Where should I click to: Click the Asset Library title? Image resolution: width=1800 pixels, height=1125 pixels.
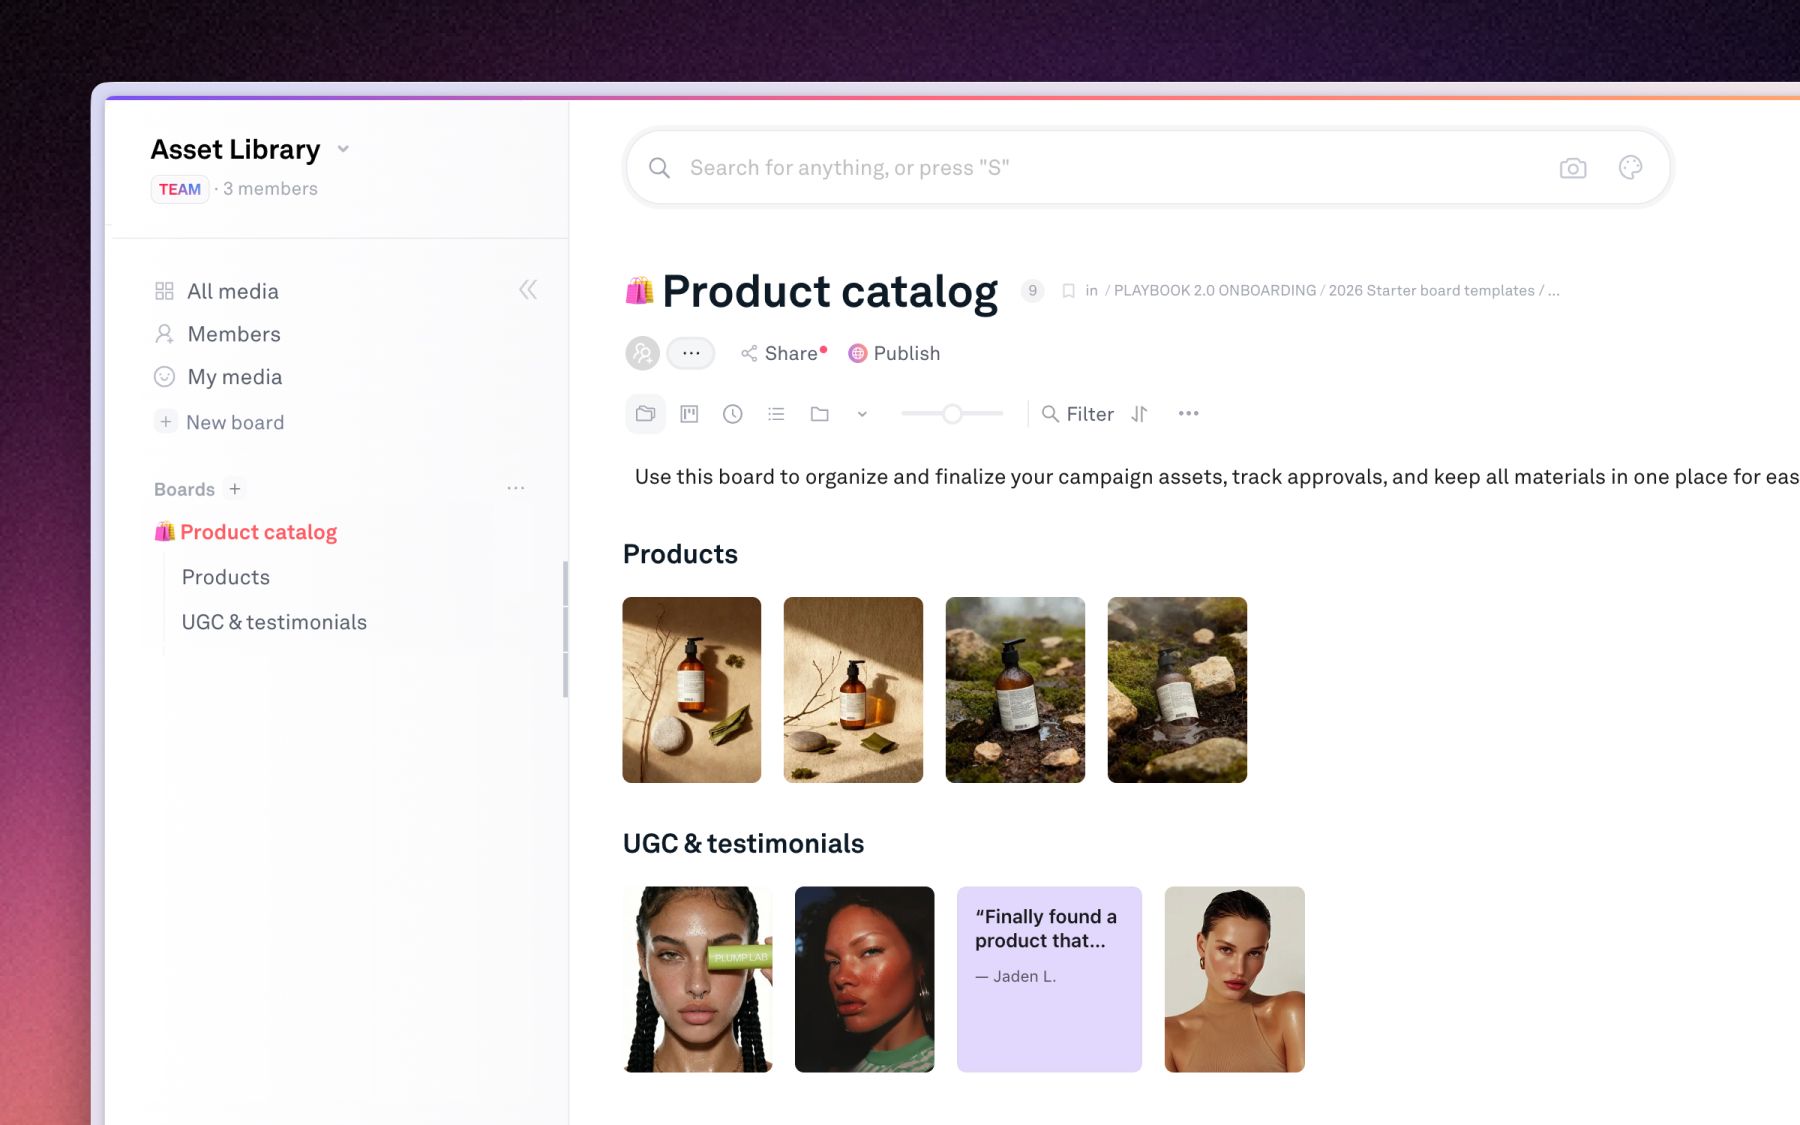(236, 149)
